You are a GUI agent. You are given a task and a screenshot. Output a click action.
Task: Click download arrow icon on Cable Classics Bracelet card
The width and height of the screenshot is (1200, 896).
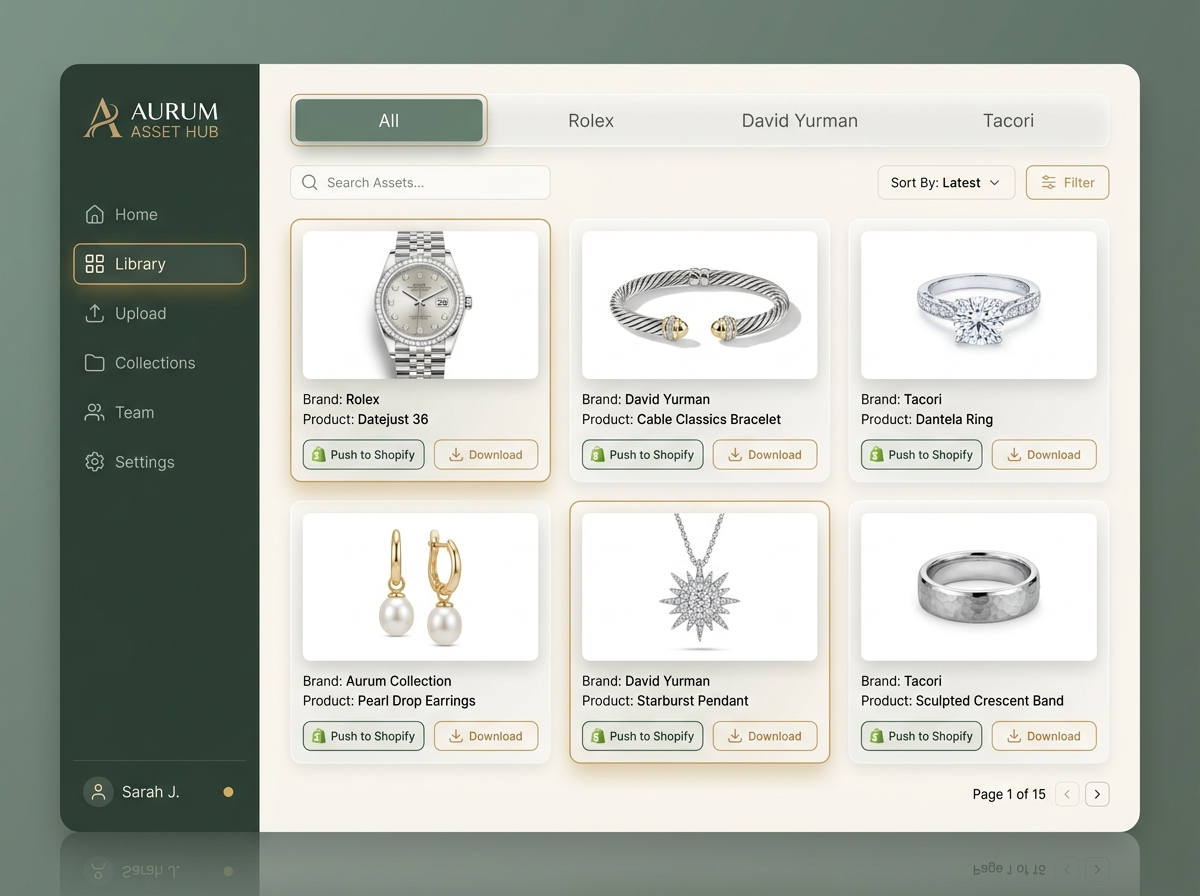(x=735, y=454)
